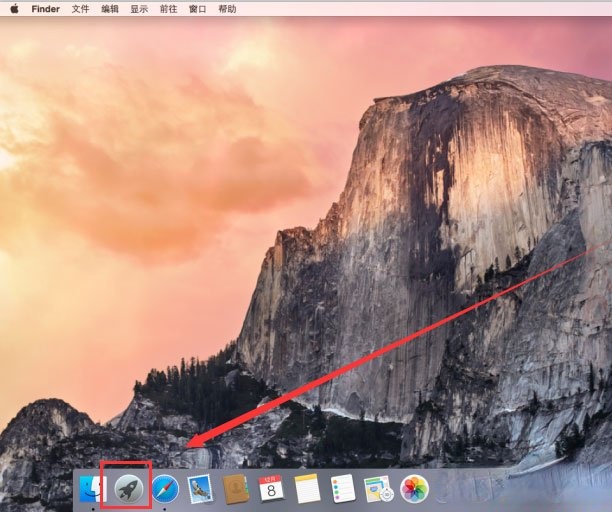Launch Photos app from the Dock
Image resolution: width=612 pixels, height=512 pixels.
[x=414, y=488]
